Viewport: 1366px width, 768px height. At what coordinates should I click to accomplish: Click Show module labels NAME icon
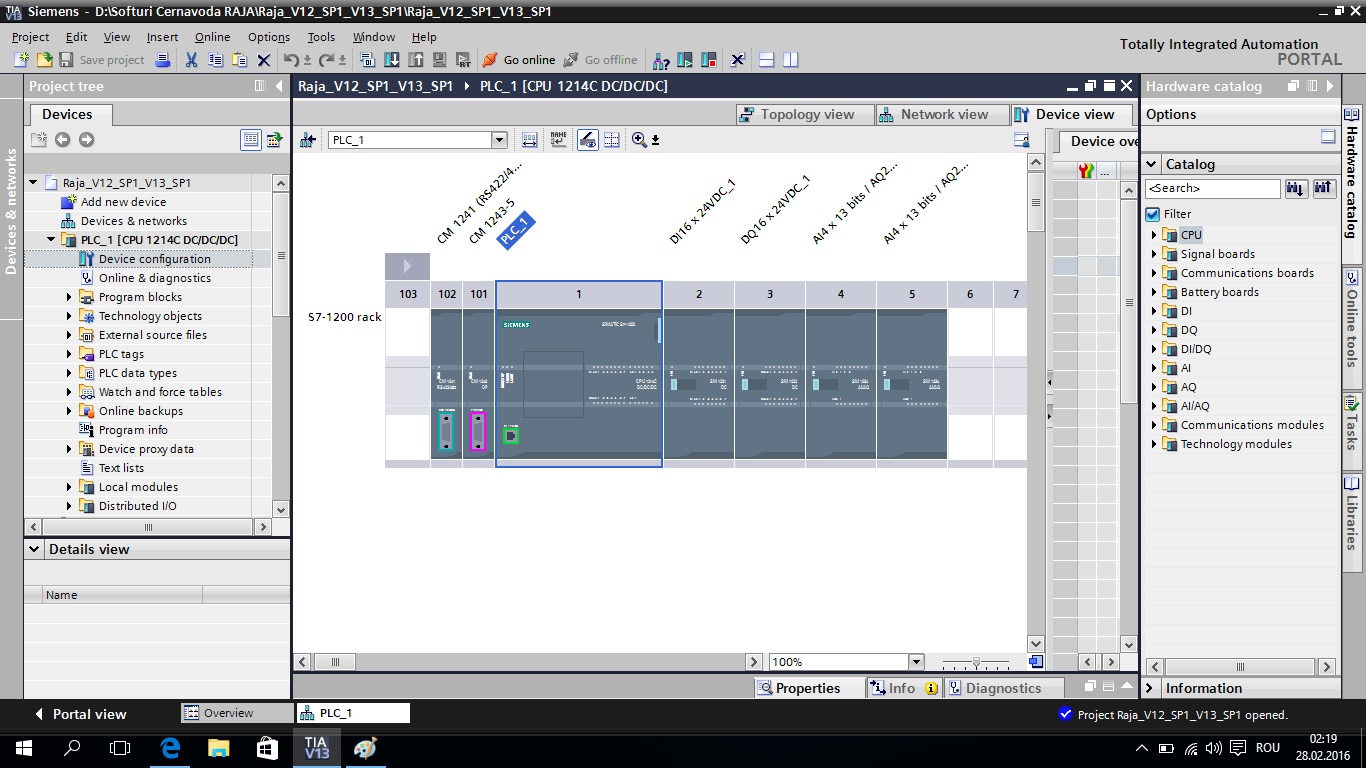[x=558, y=140]
